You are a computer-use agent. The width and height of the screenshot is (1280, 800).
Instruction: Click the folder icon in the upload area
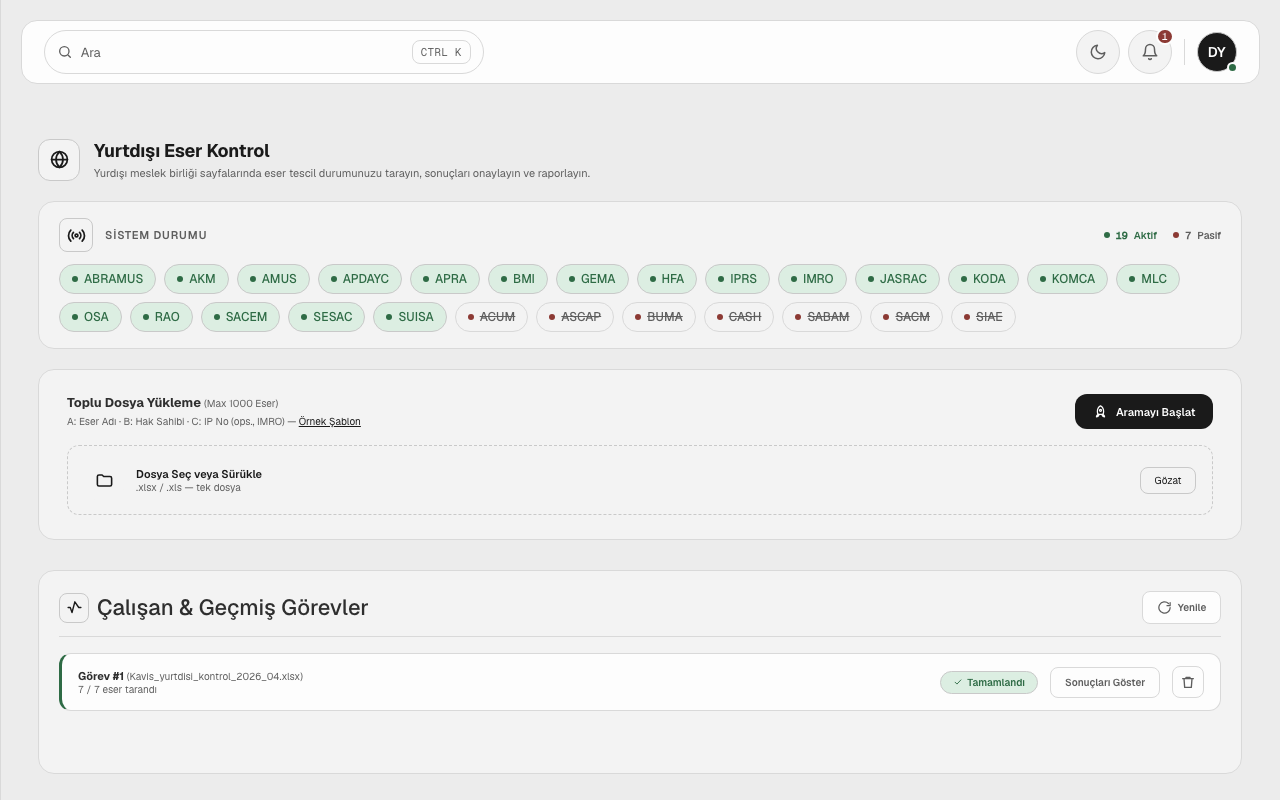coord(104,480)
